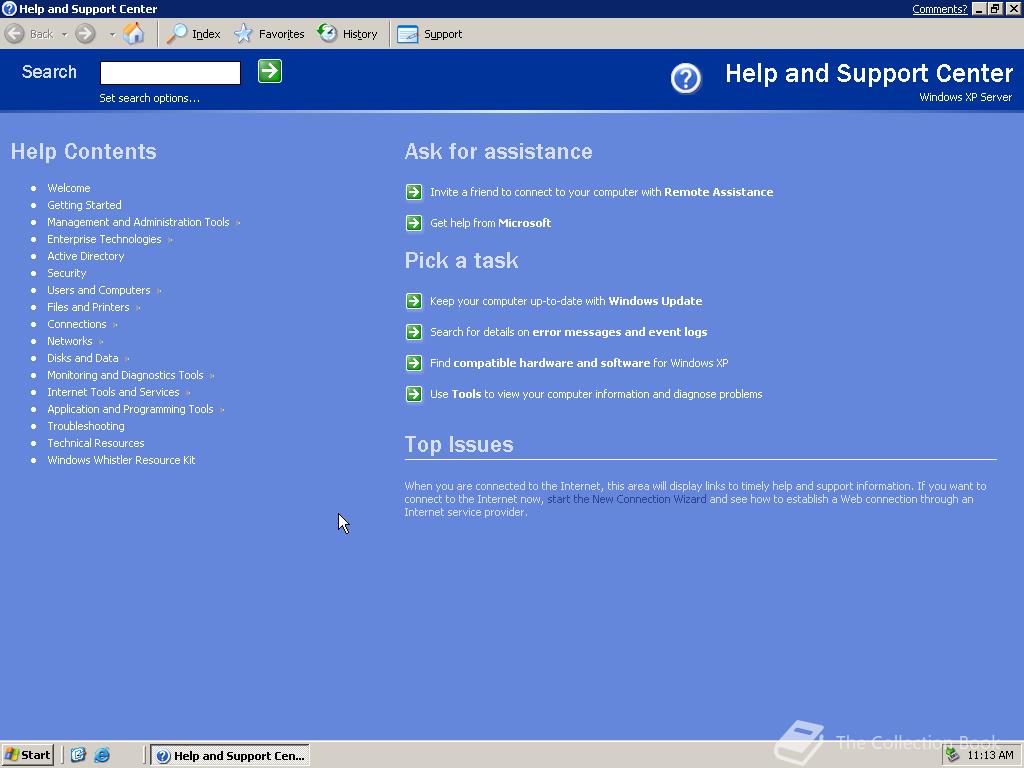
Task: Click the Support notepad icon
Action: (408, 34)
